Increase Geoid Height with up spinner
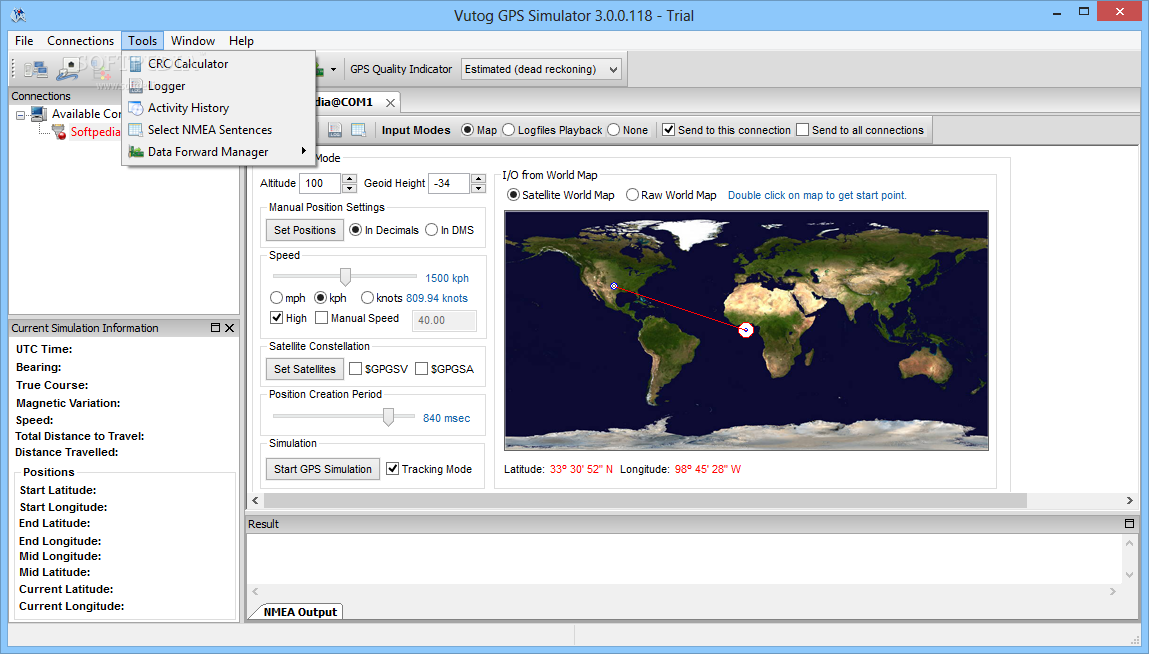 479,178
